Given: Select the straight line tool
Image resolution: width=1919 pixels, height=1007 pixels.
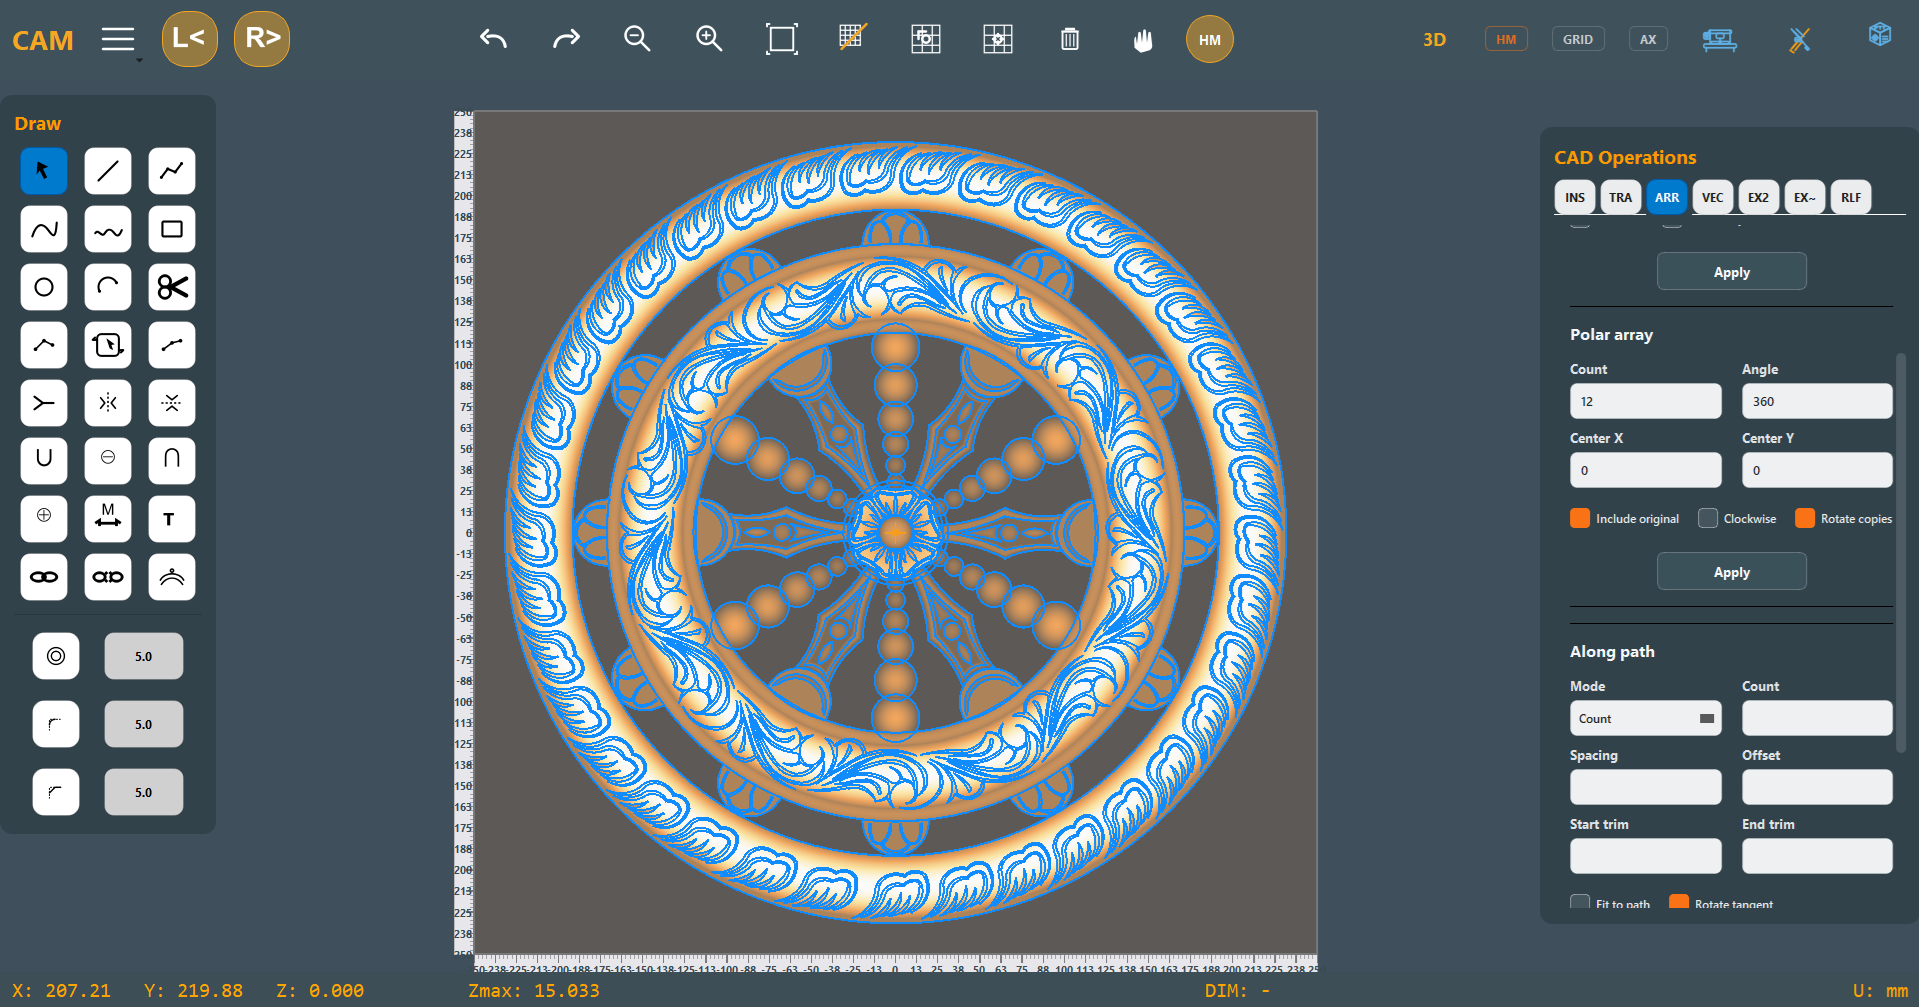Looking at the screenshot, I should pyautogui.click(x=108, y=171).
